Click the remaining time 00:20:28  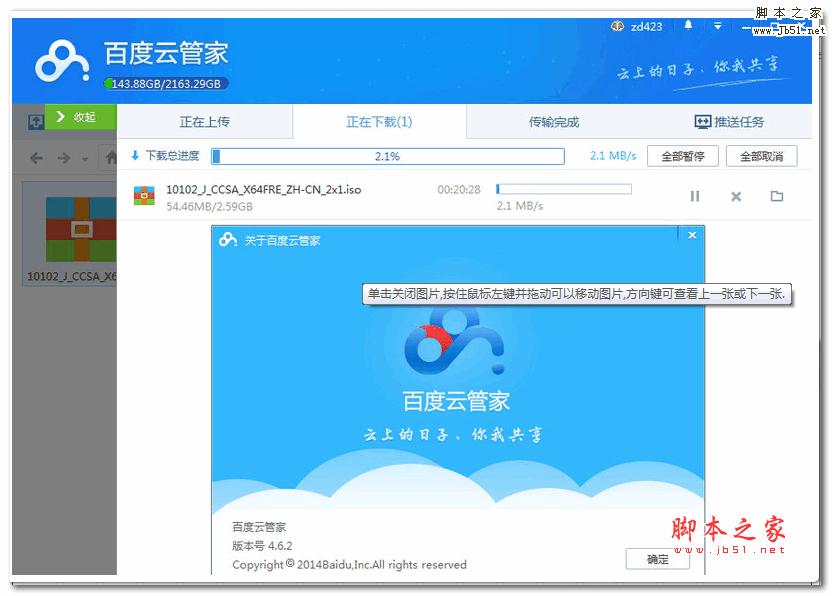[459, 189]
